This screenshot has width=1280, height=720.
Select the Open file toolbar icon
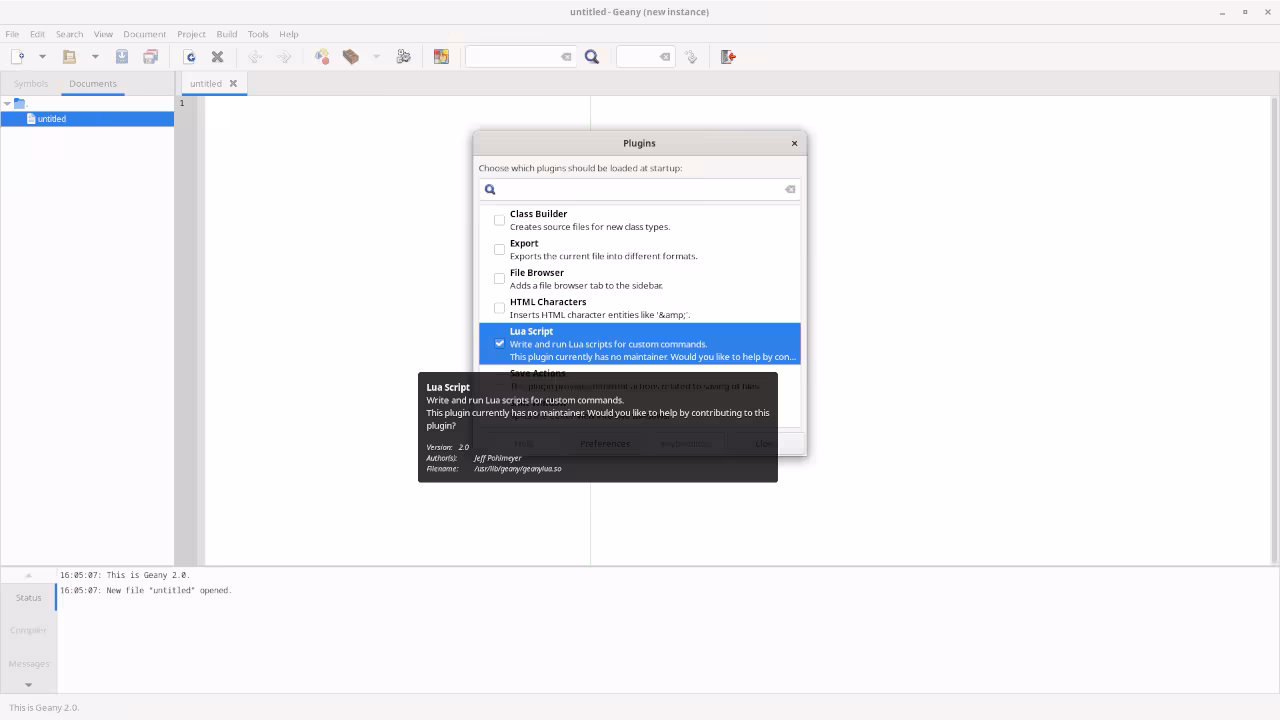68,56
